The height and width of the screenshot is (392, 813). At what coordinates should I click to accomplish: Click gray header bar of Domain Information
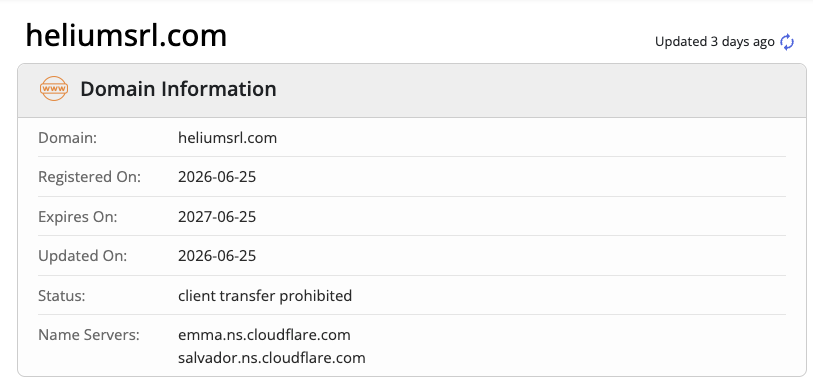(412, 90)
